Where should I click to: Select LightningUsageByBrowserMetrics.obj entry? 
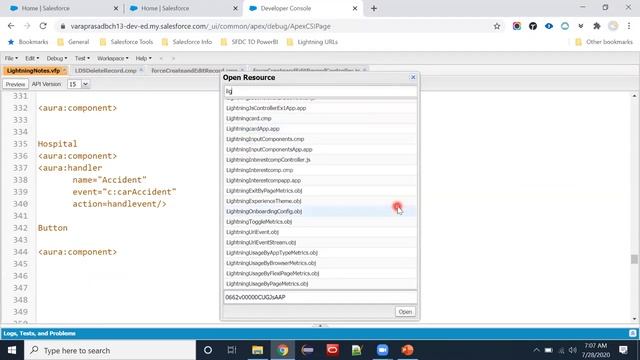click(x=320, y=263)
